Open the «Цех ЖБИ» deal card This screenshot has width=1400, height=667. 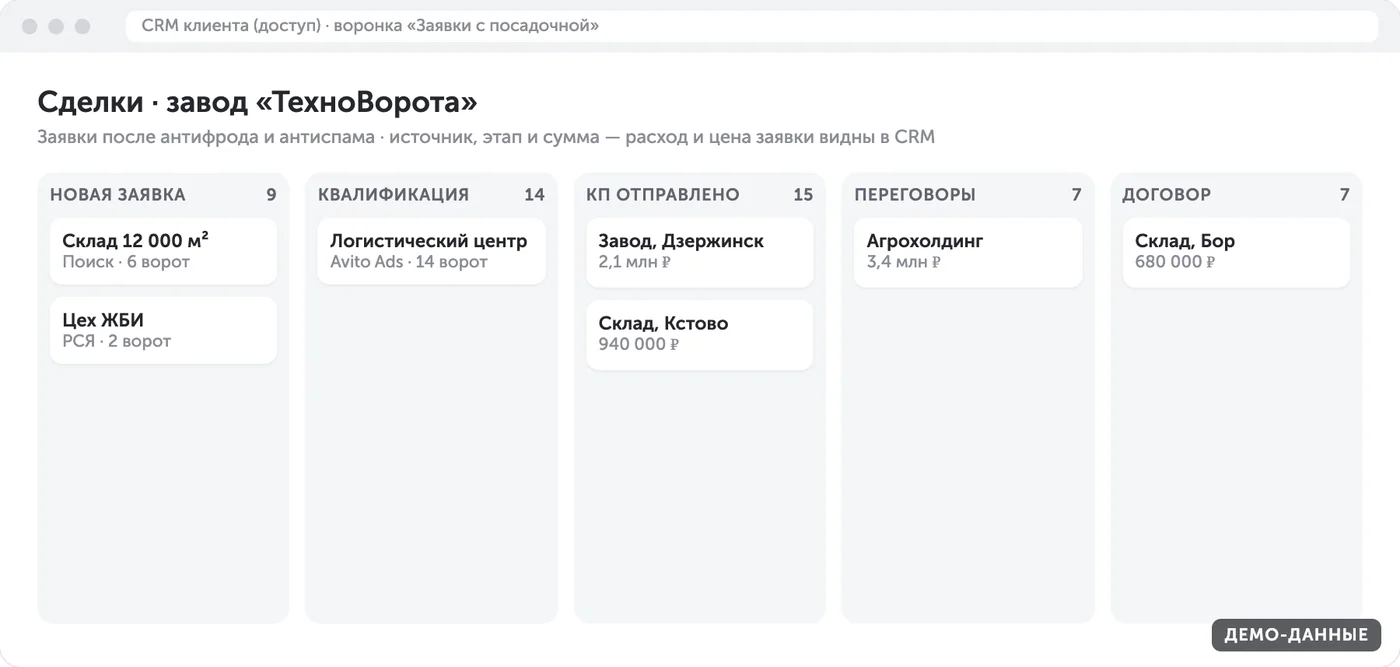point(163,330)
